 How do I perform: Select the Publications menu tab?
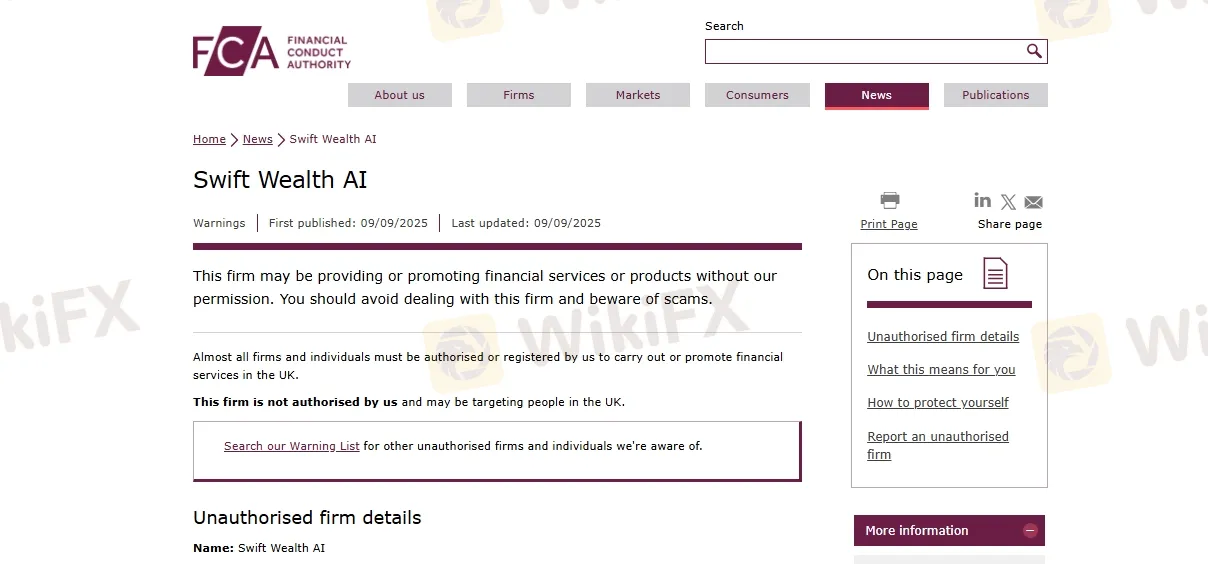[x=996, y=95]
